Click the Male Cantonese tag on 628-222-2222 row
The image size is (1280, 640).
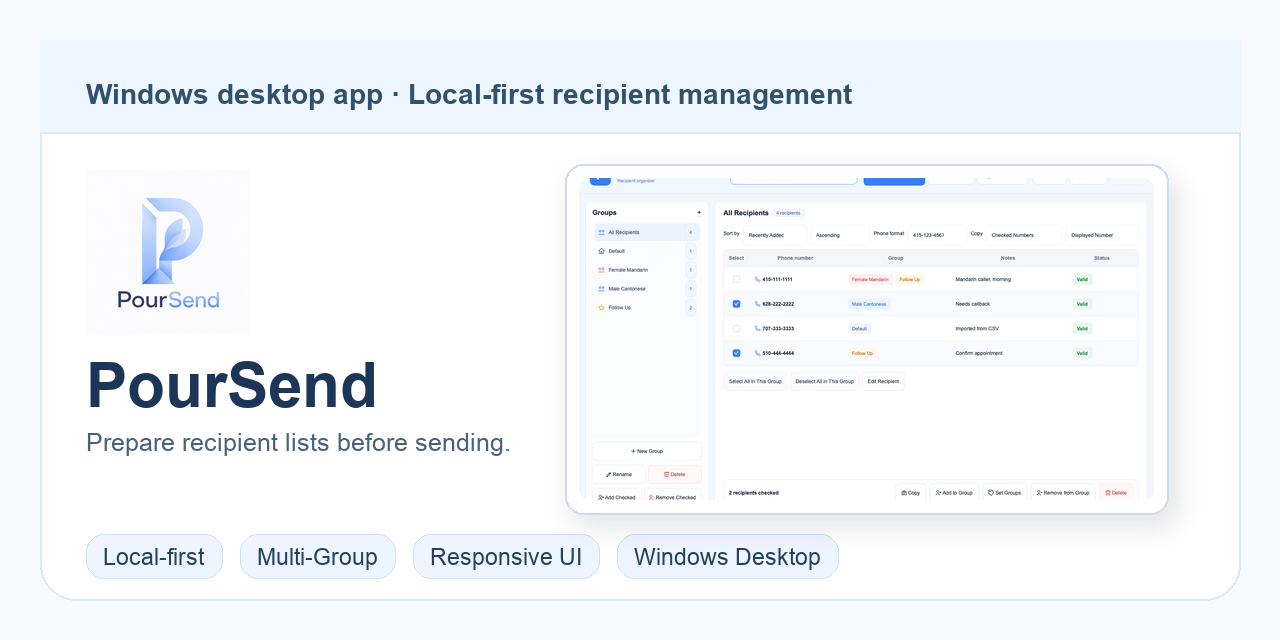(x=869, y=304)
